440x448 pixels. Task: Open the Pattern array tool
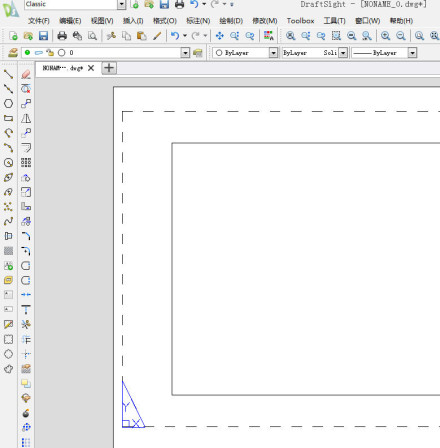click(26, 162)
